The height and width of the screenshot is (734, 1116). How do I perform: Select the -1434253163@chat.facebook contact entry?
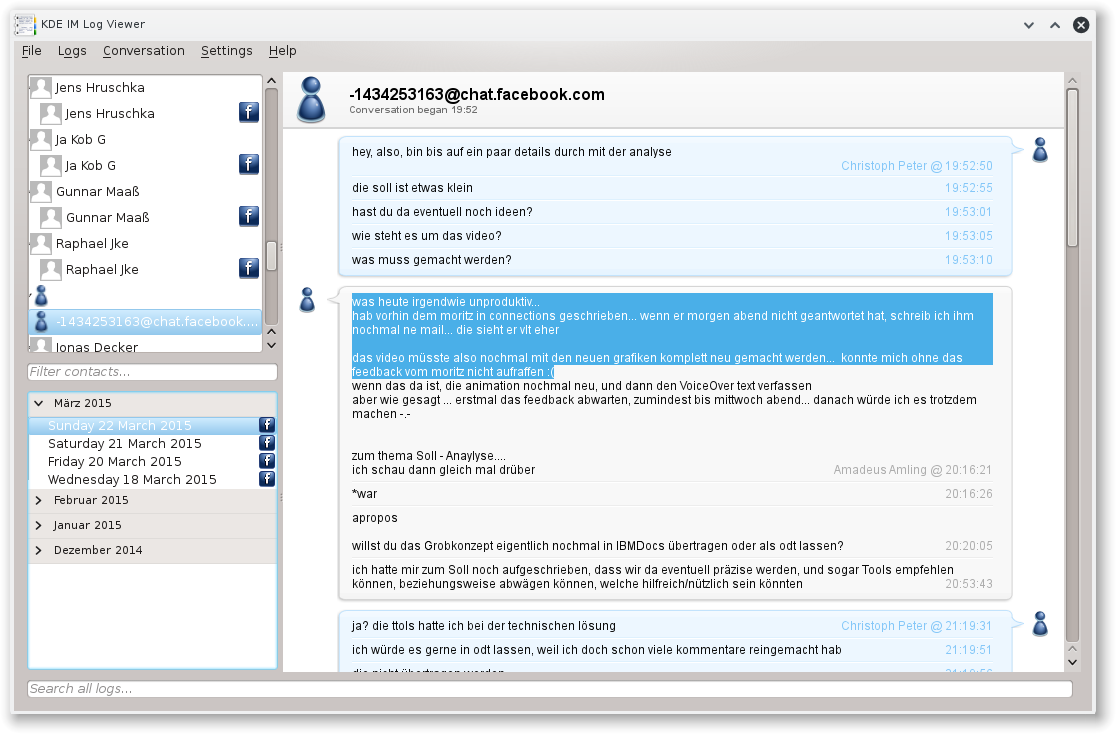tap(145, 322)
